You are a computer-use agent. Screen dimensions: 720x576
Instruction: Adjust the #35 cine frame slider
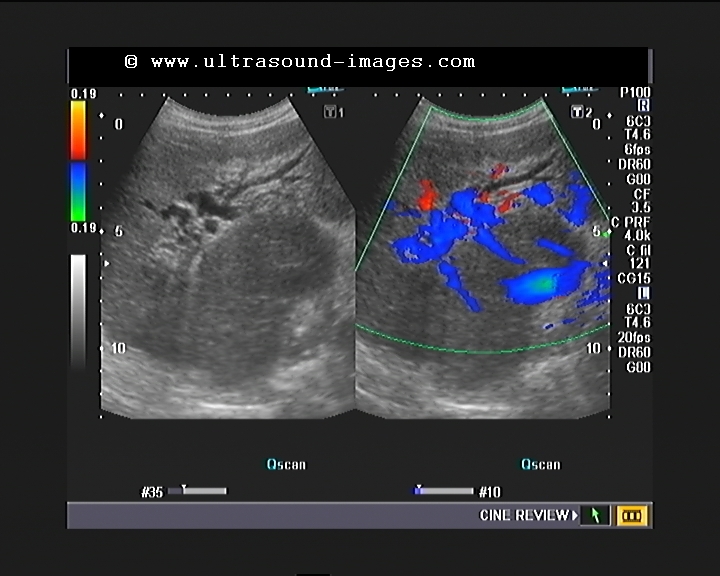pos(197,491)
